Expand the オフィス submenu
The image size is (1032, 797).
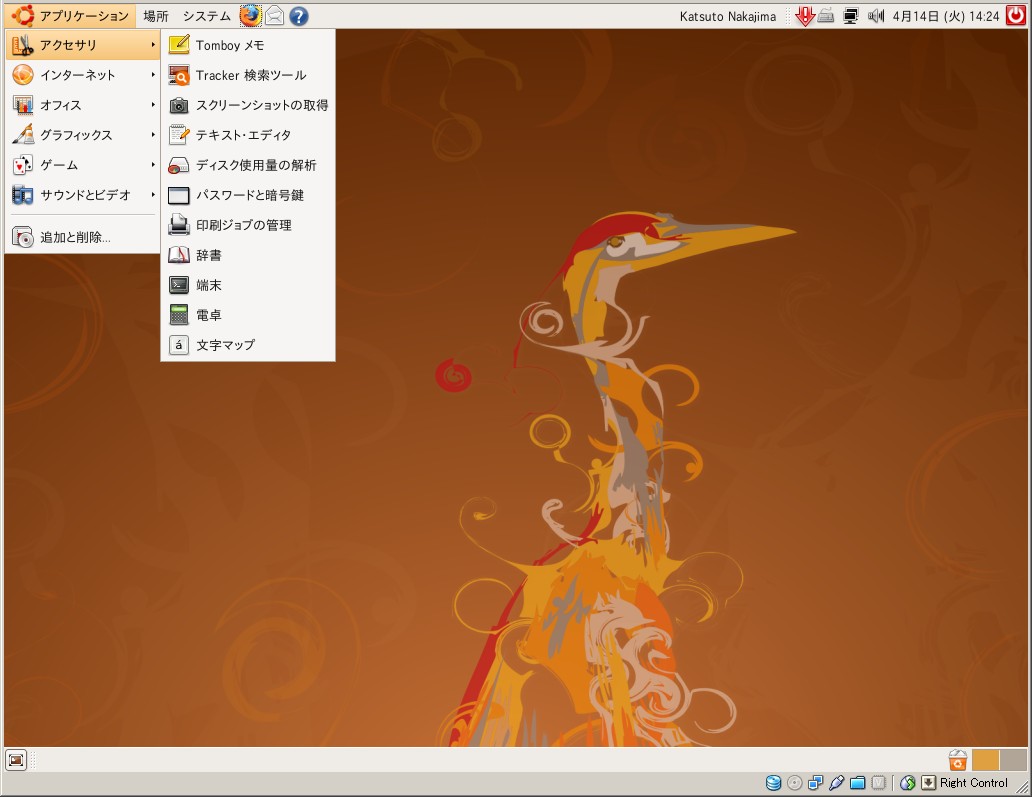[83, 105]
